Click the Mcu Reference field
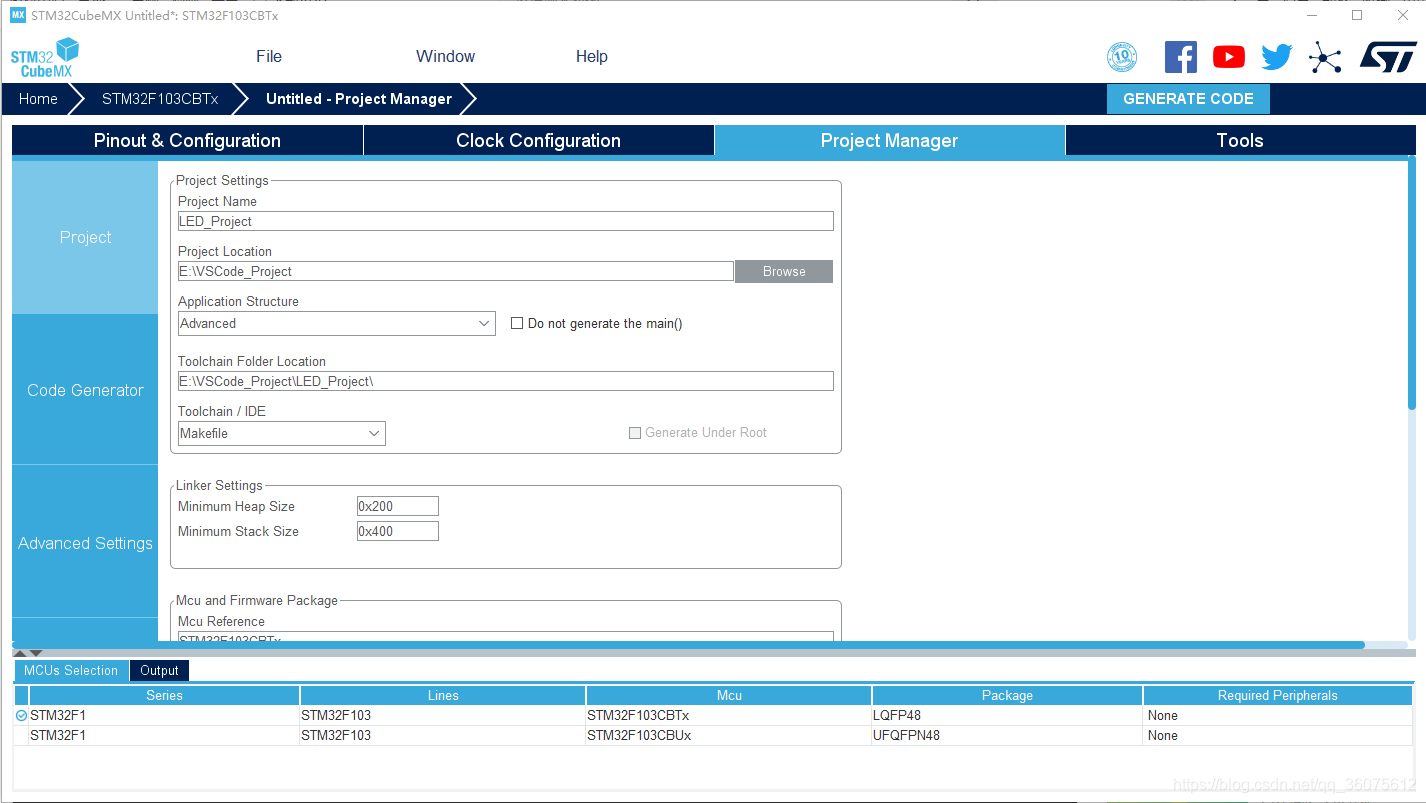The width and height of the screenshot is (1426, 803). 505,637
